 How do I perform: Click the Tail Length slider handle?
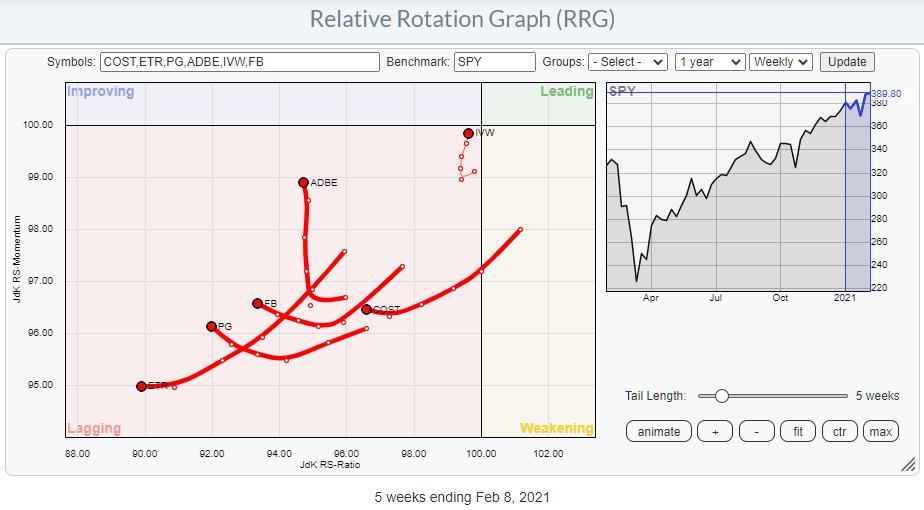tap(721, 396)
